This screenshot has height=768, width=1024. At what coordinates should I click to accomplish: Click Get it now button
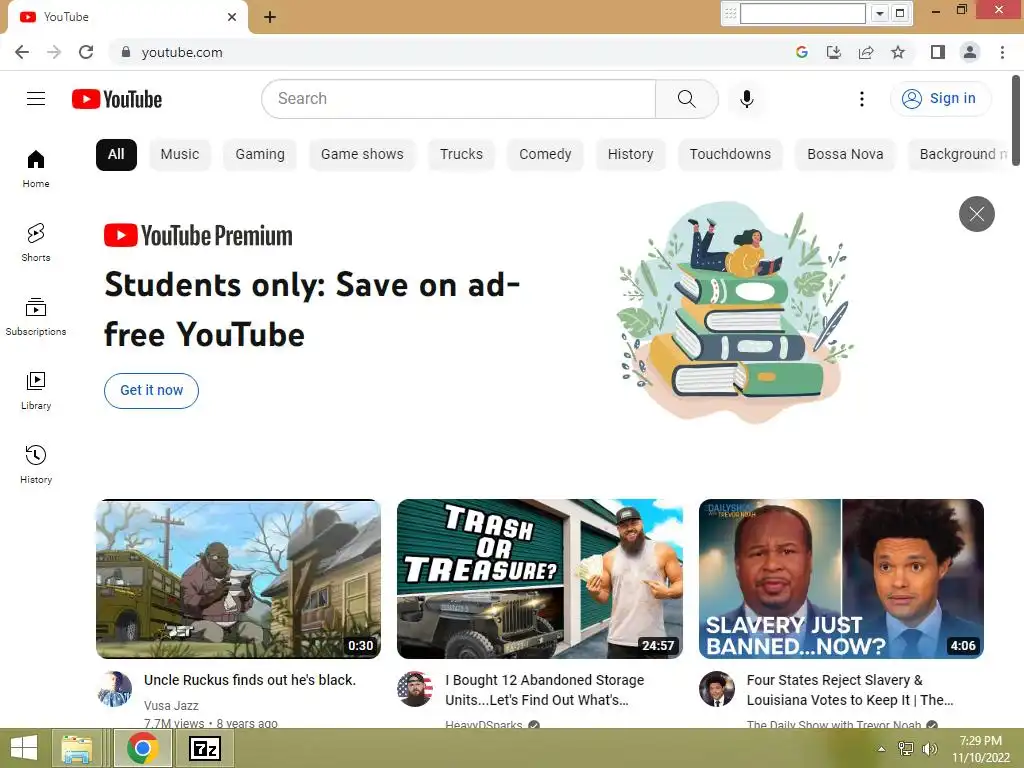(152, 391)
